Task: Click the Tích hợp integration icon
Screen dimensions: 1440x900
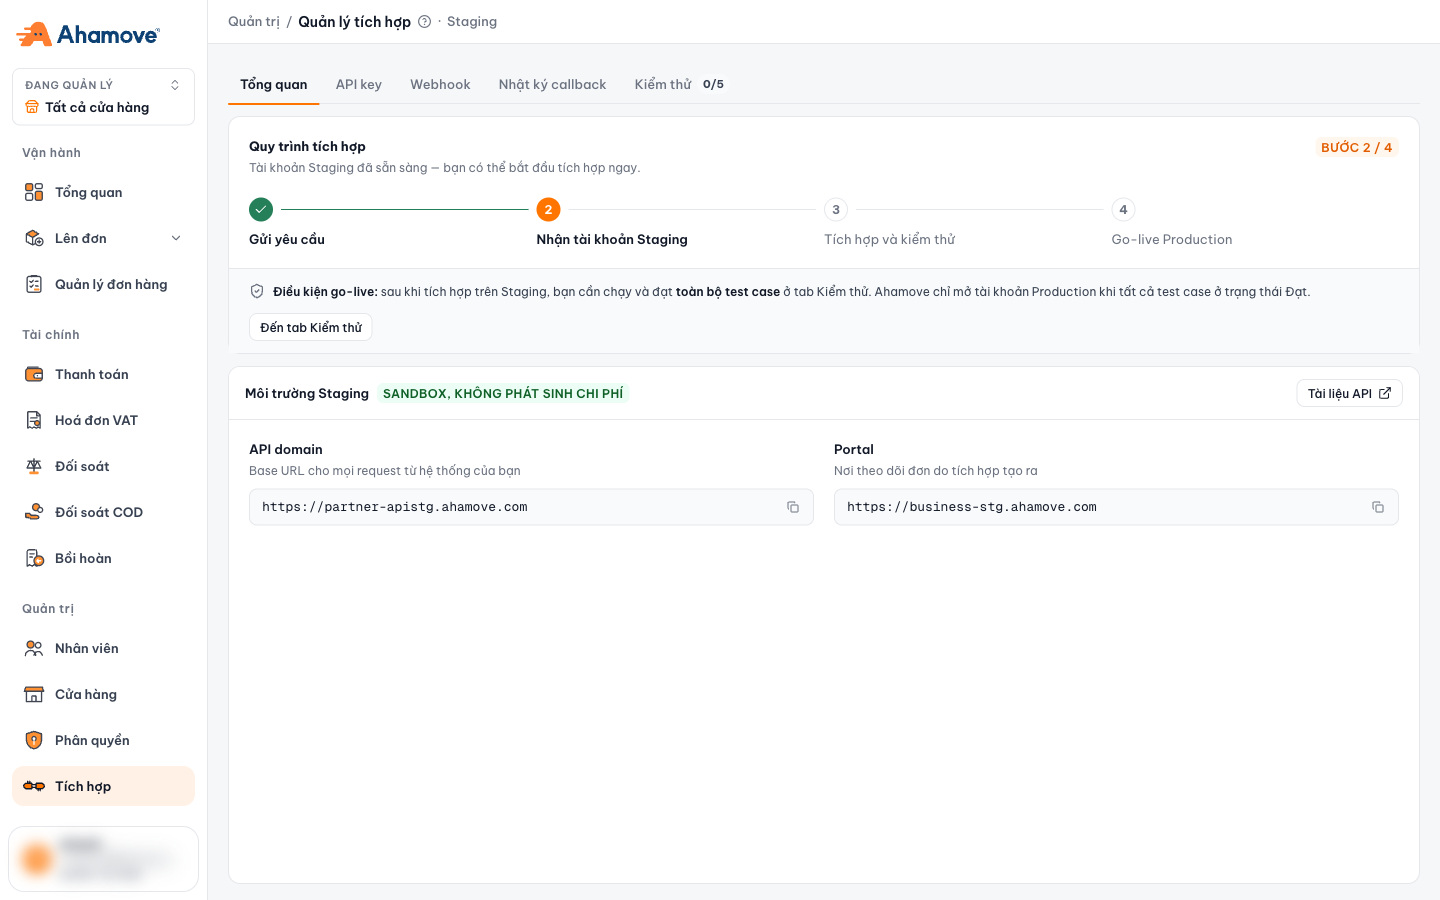Action: pos(34,786)
